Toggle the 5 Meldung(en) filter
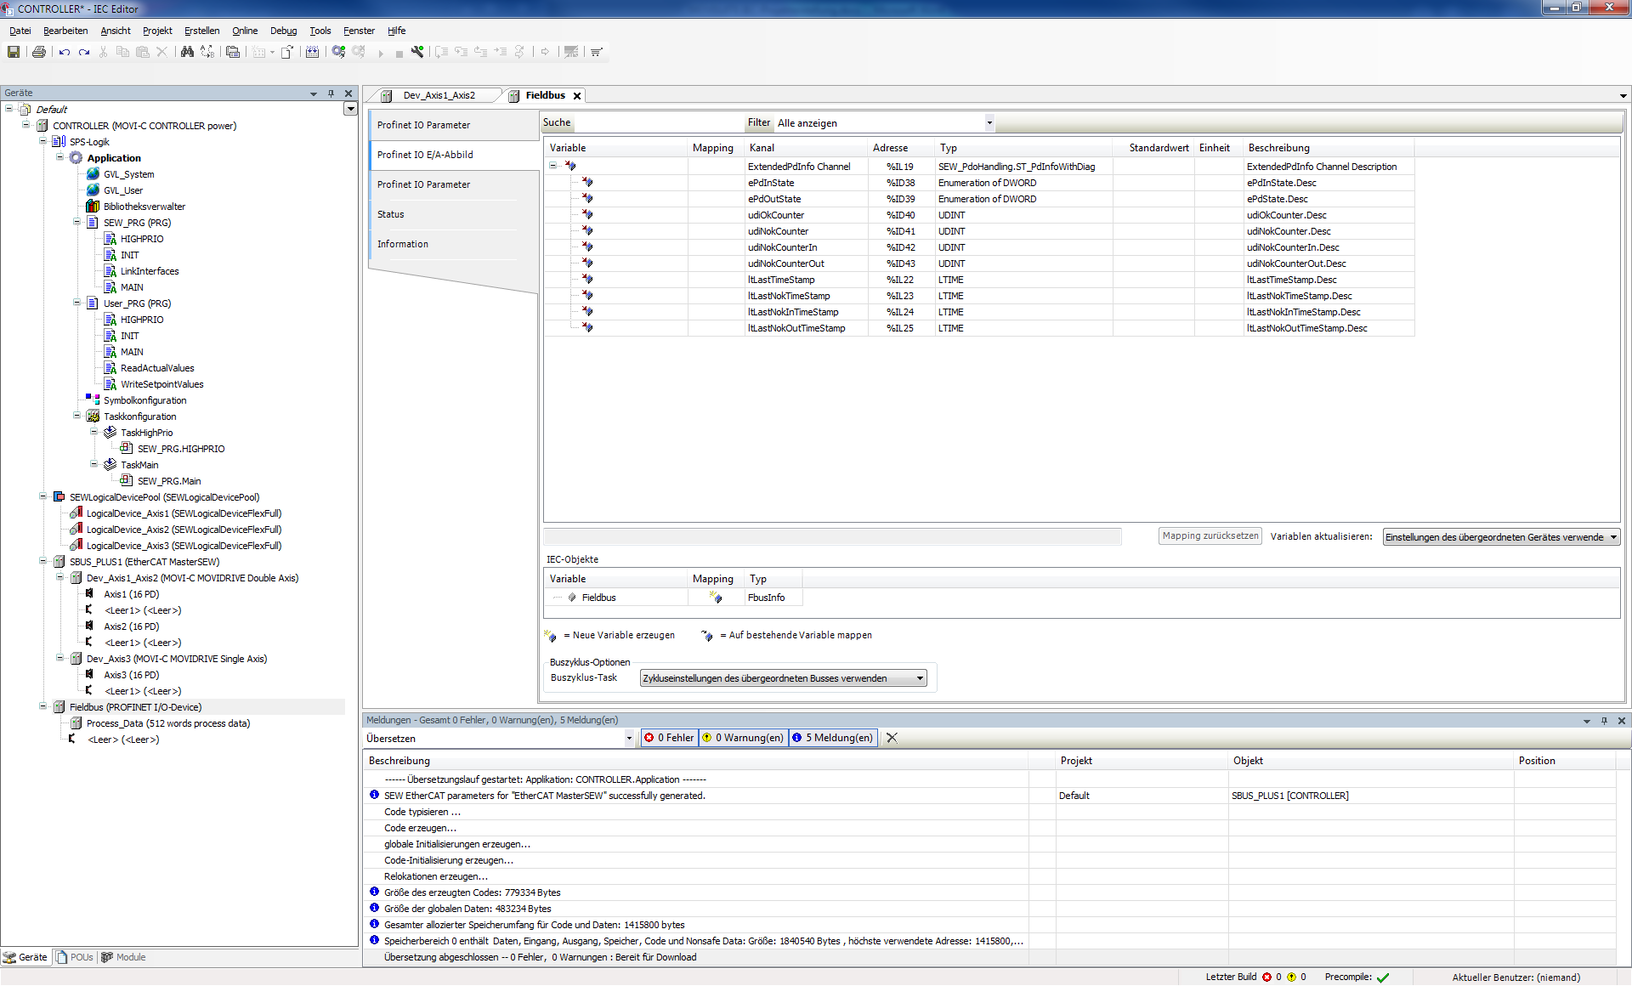The image size is (1632, 986). pyautogui.click(x=833, y=738)
